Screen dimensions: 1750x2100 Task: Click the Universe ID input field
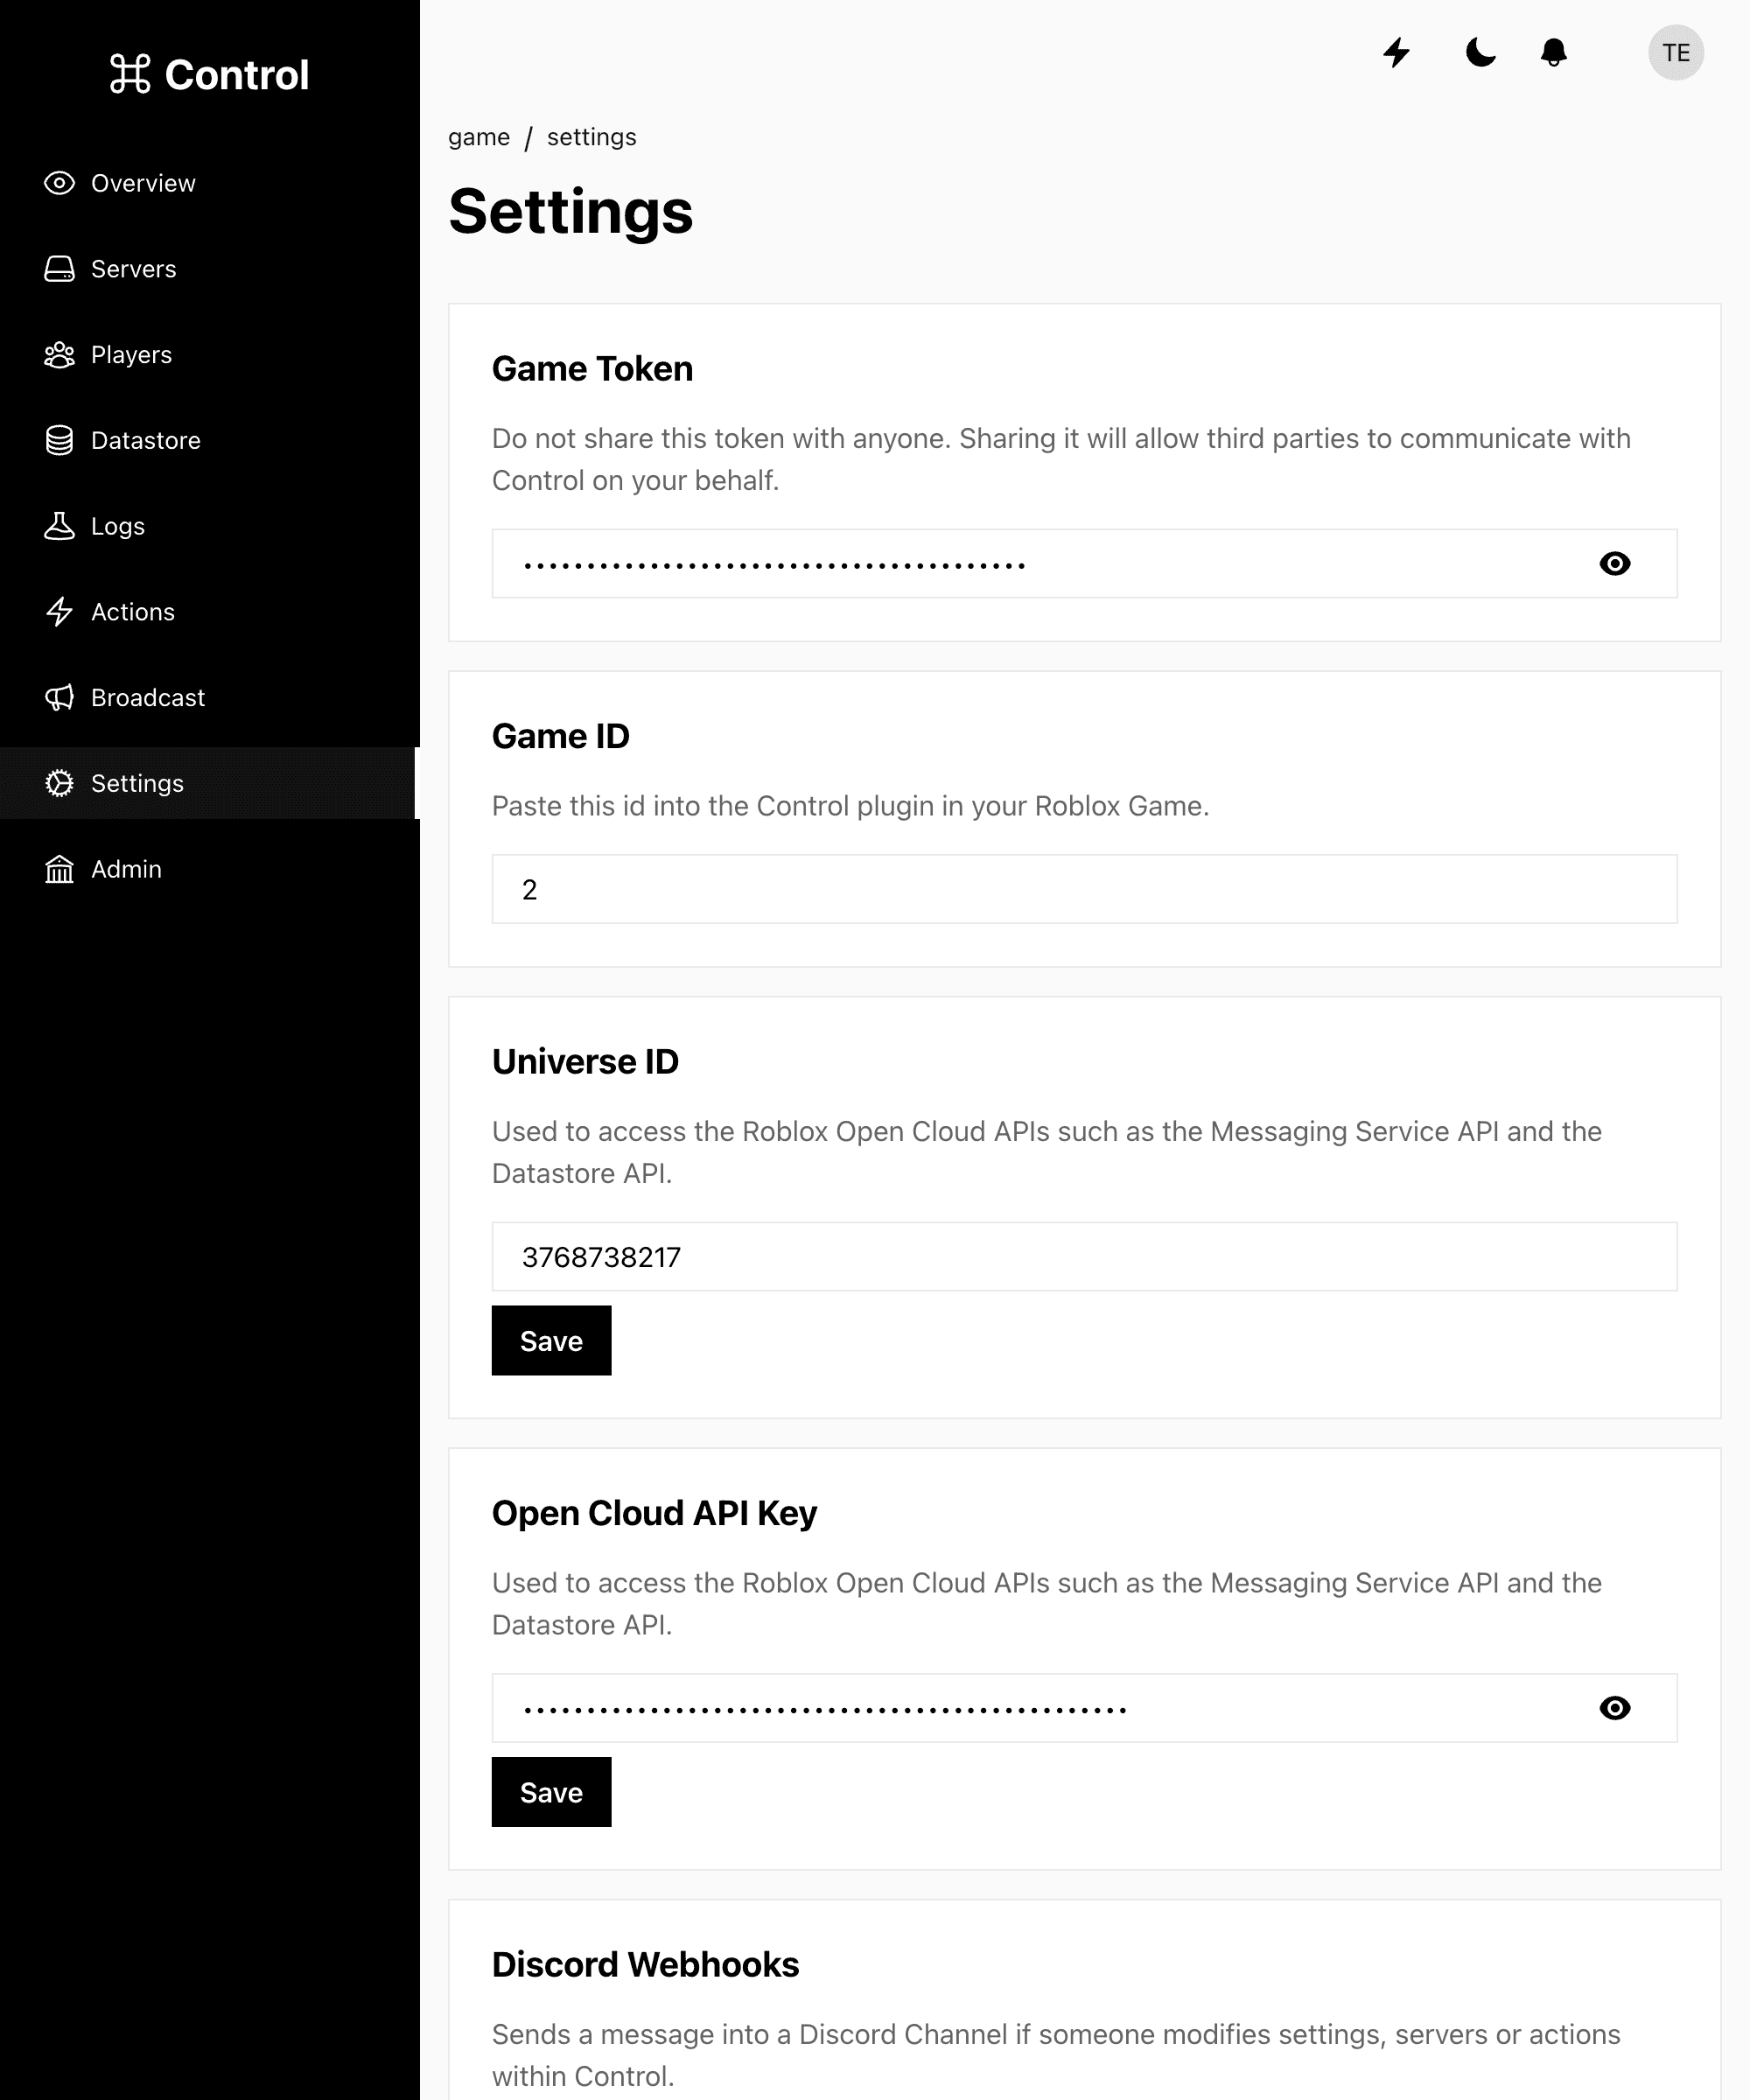pos(1083,1256)
